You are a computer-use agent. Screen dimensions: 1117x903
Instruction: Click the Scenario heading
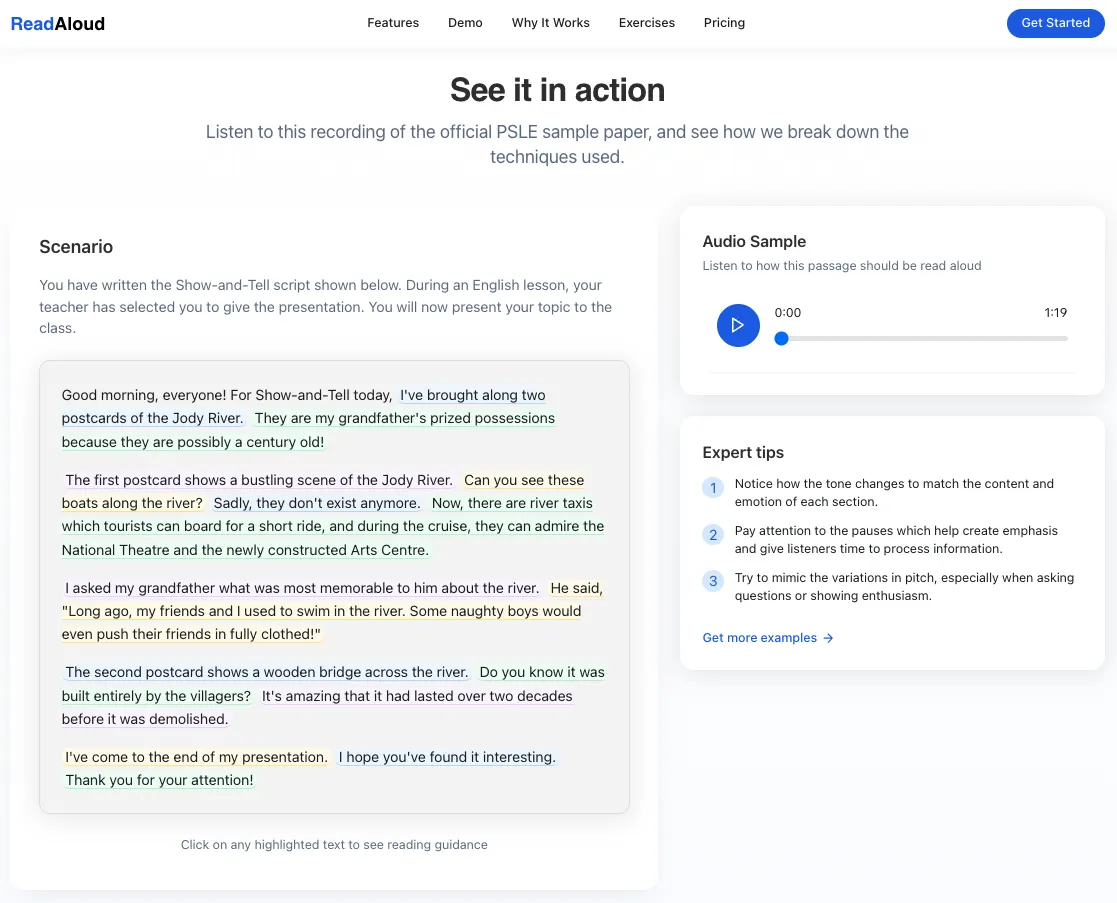tap(76, 246)
